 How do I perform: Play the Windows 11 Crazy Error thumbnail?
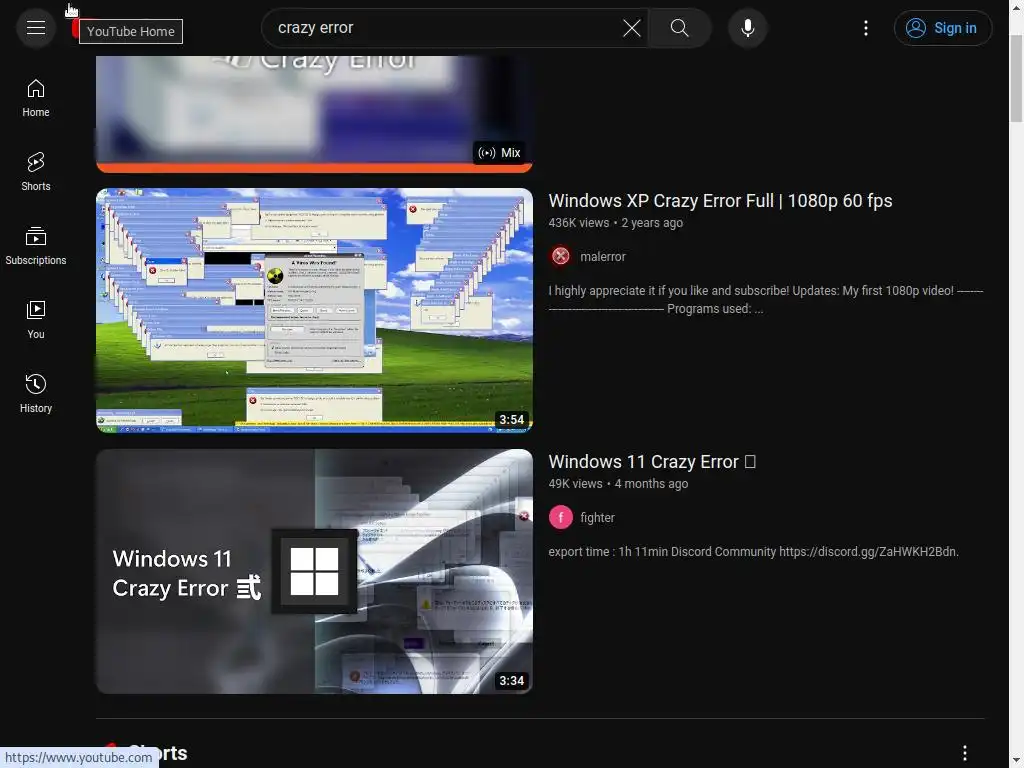(x=314, y=571)
